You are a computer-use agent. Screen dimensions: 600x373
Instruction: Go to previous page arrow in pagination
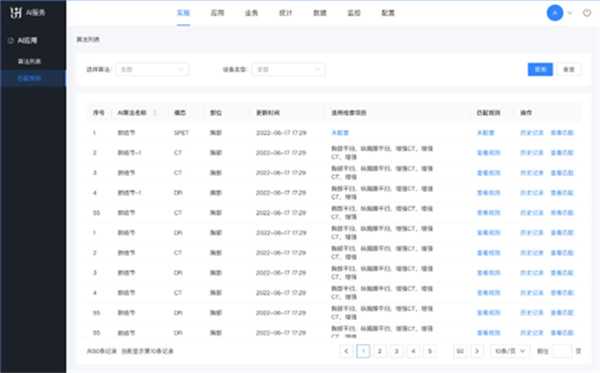(x=346, y=351)
